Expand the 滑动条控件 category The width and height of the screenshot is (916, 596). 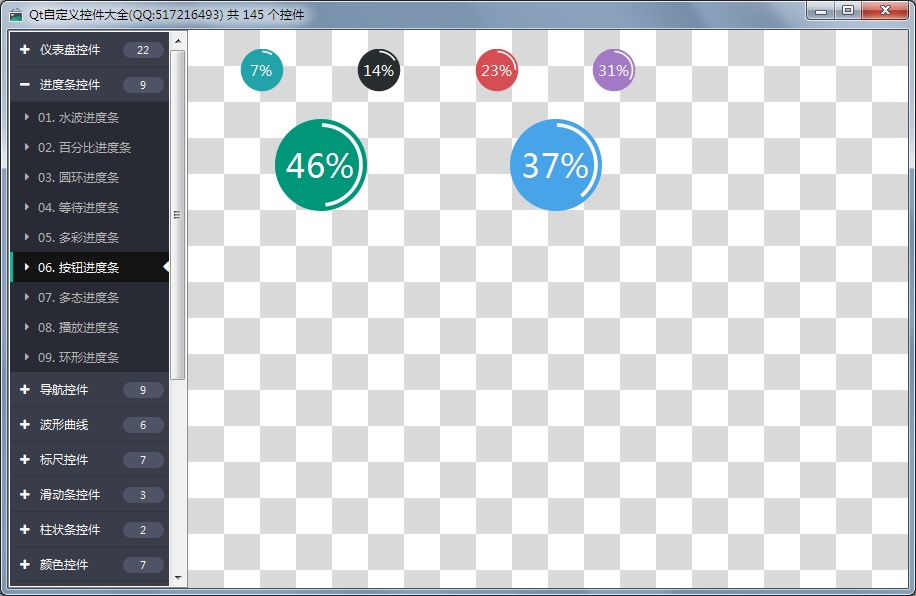pos(89,495)
